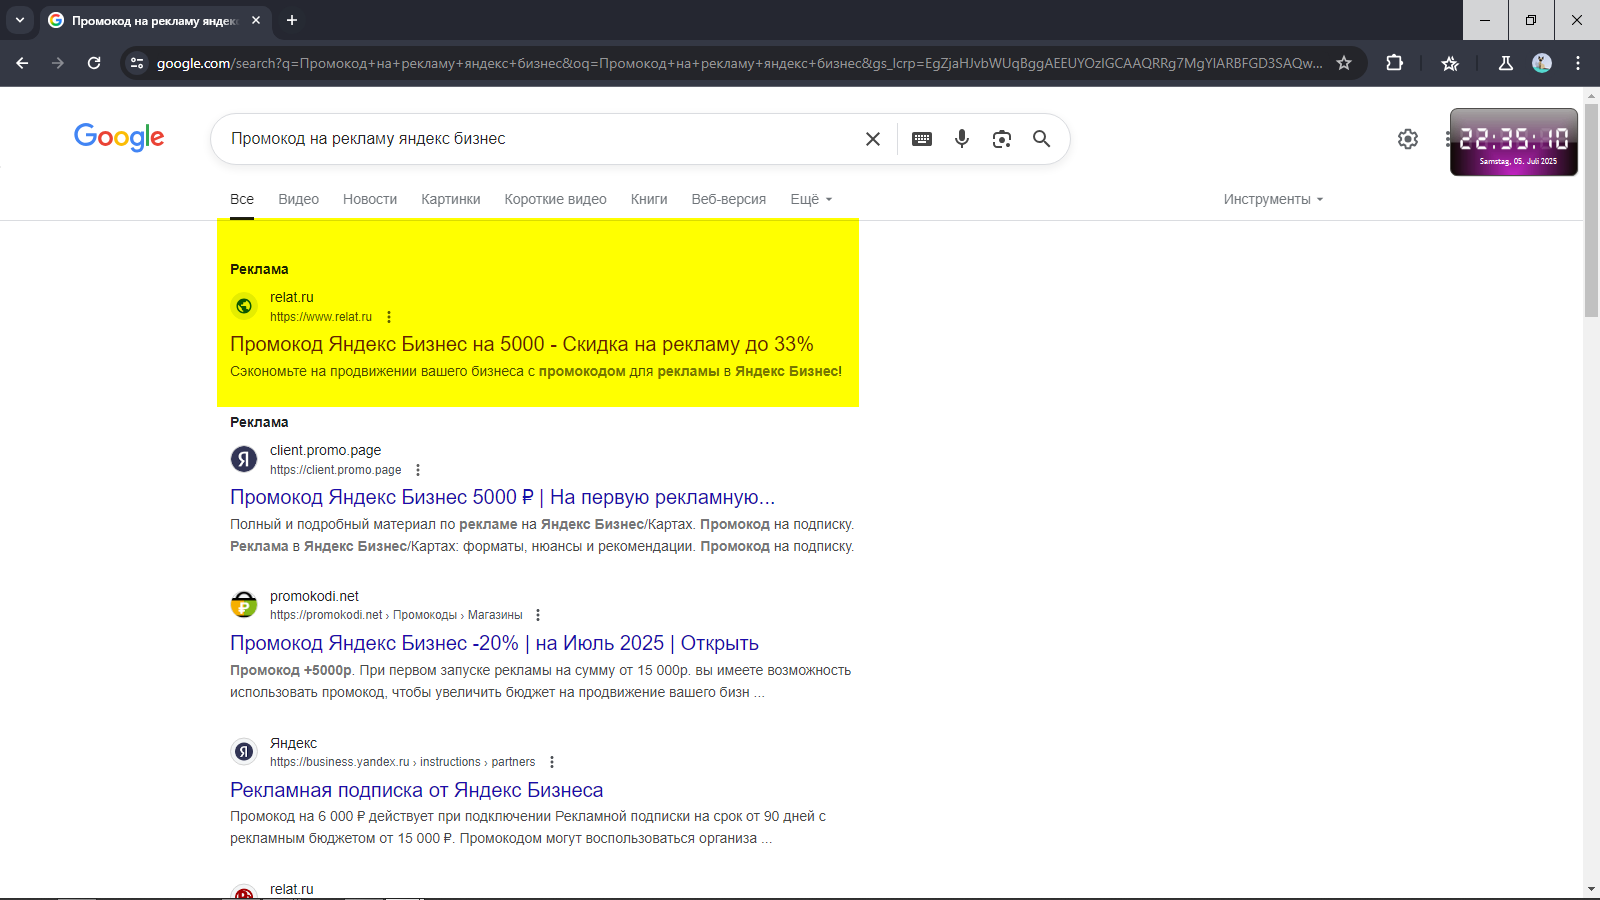1600x900 pixels.
Task: Open the Инструменты dropdown
Action: (1273, 199)
